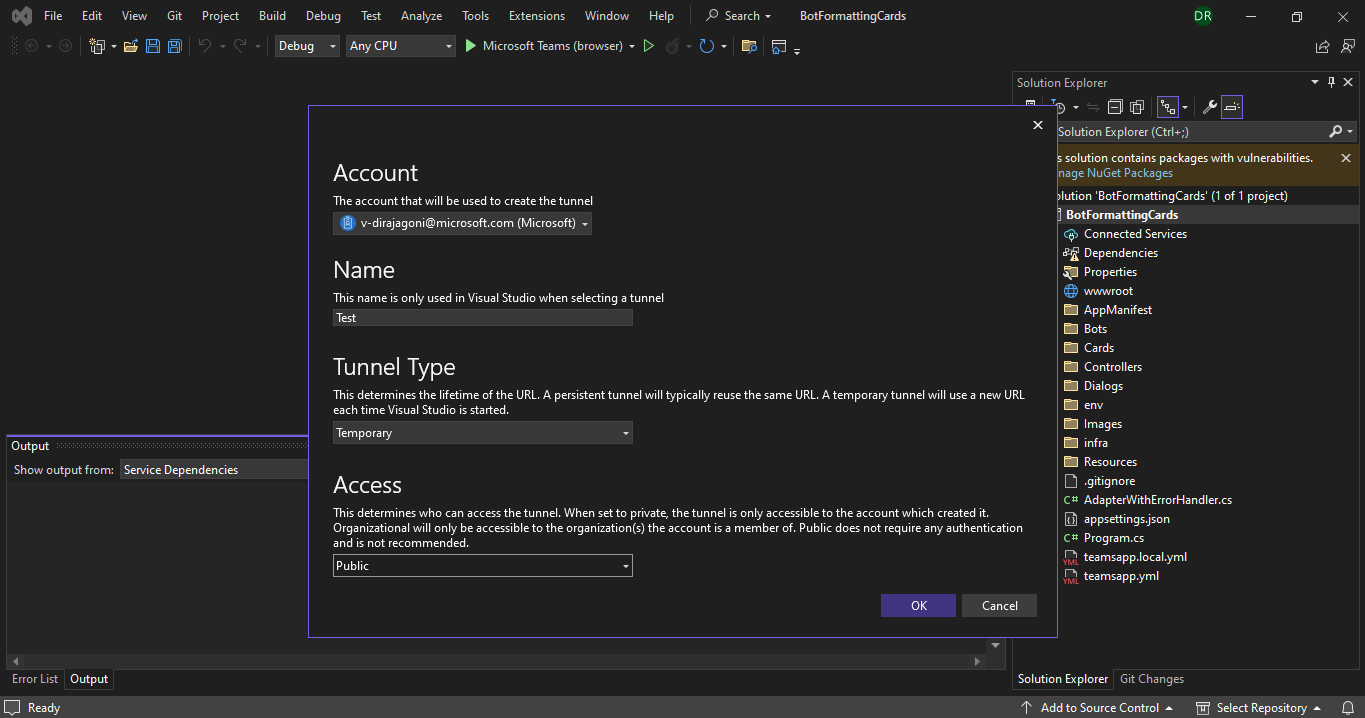Select the Dependencies node in Solution Explorer
Screen dimensions: 1365x718
tap(1120, 253)
